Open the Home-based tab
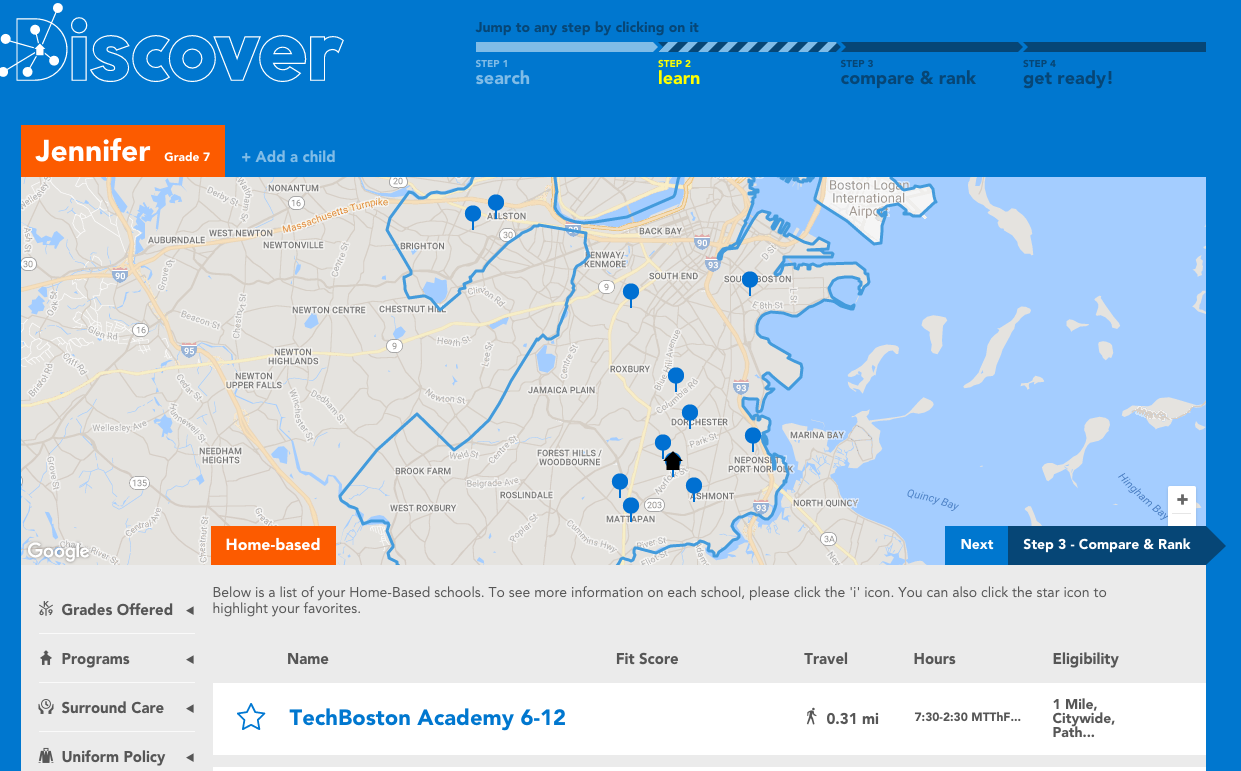Viewport: 1241px width, 771px height. [273, 545]
